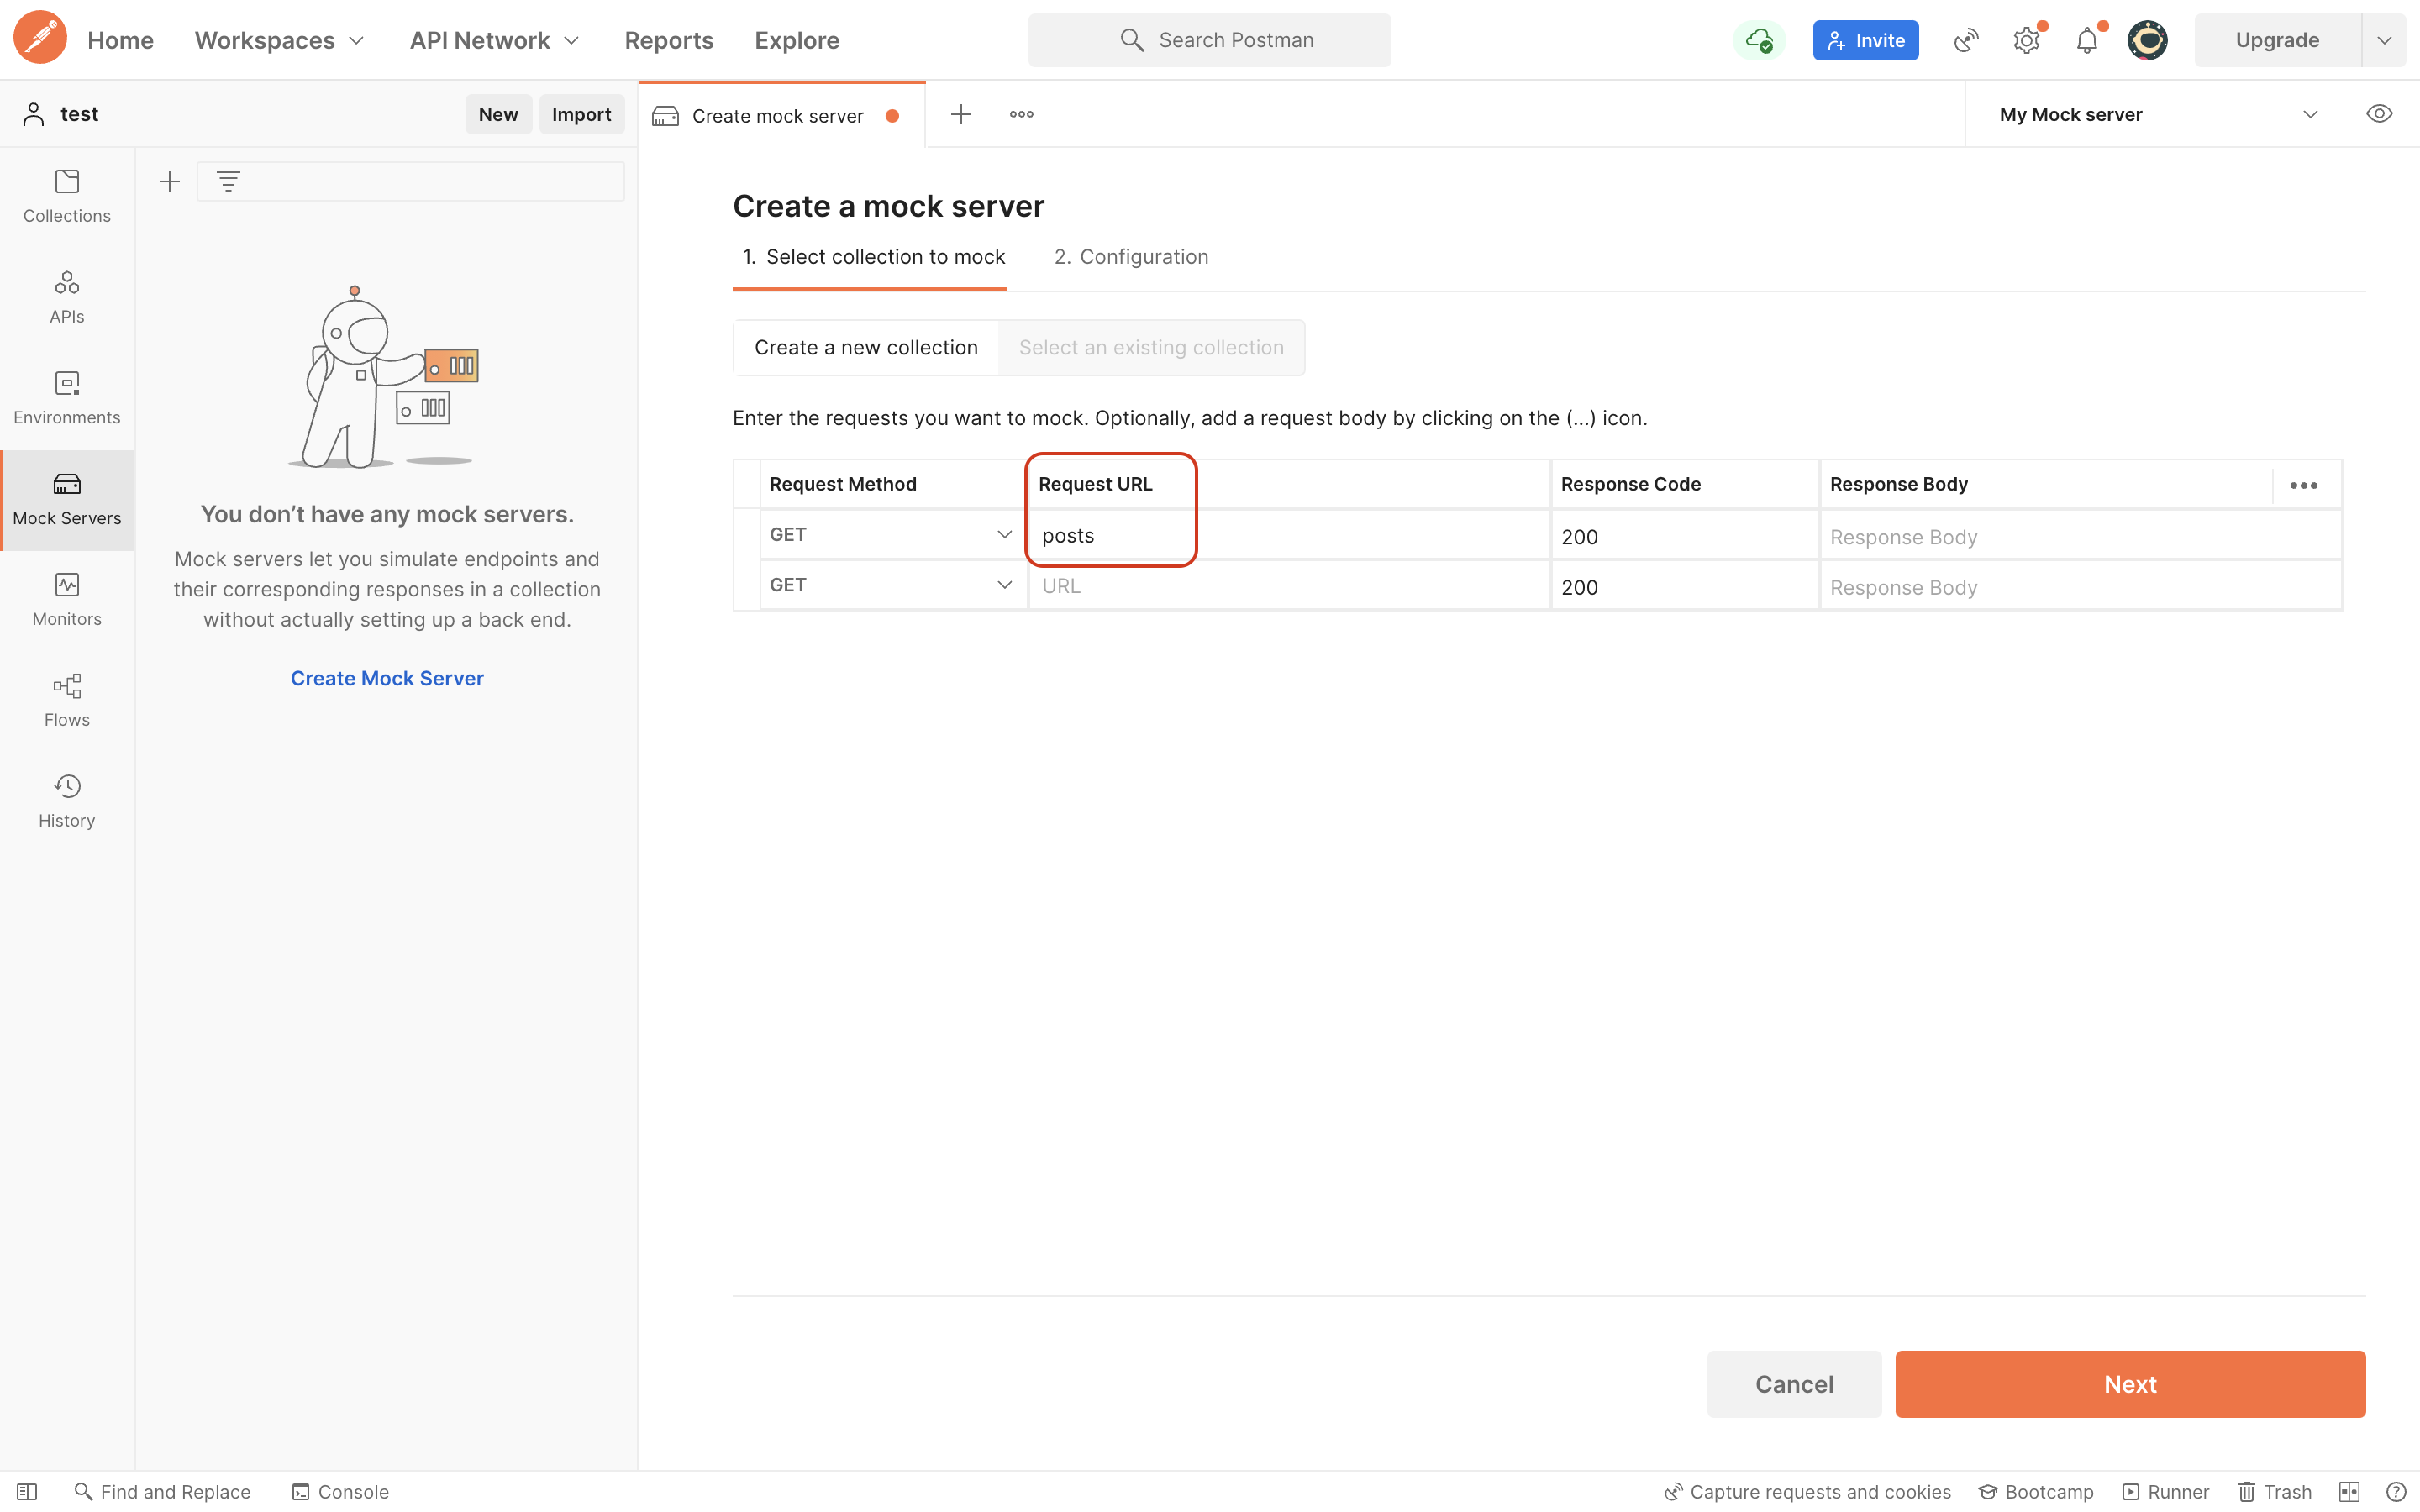Toggle the sidebar visibility in the status bar
The image size is (2420, 1512).
[x=27, y=1491]
